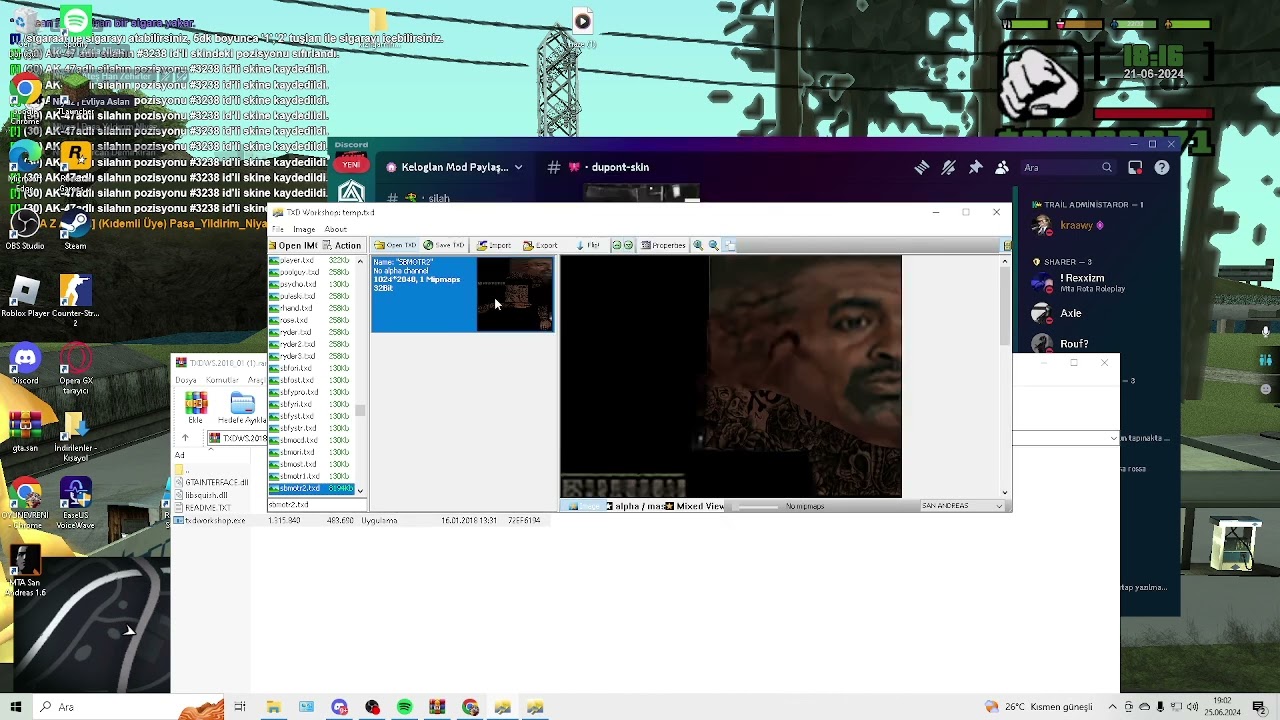This screenshot has height=720, width=1280.
Task: Open a TXD file with Open TXD
Action: point(395,245)
